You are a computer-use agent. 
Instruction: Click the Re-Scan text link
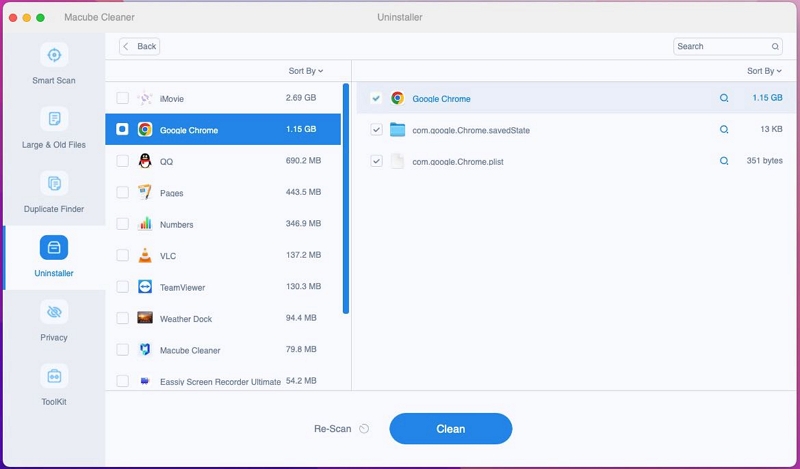333,429
